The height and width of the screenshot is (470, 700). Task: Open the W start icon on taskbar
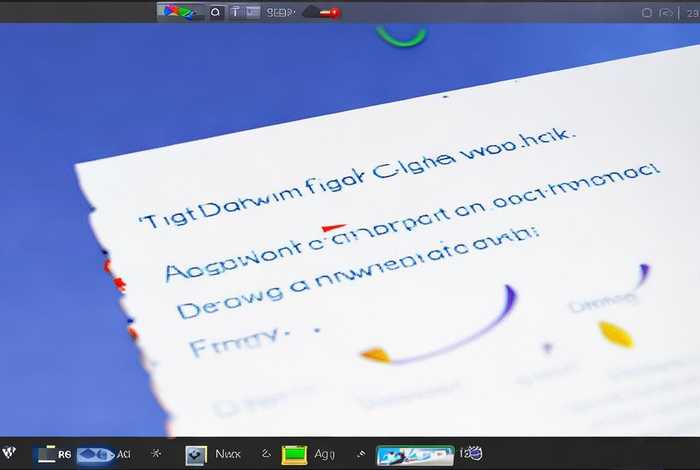click(10, 454)
